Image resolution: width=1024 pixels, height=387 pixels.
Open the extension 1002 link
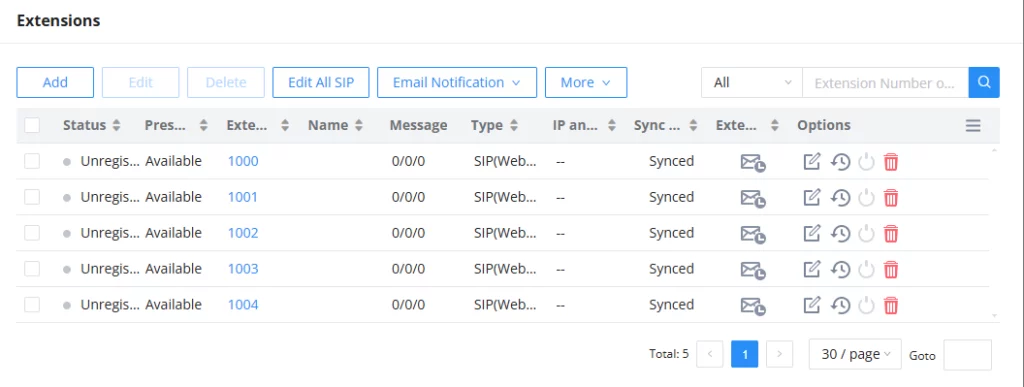click(x=243, y=233)
